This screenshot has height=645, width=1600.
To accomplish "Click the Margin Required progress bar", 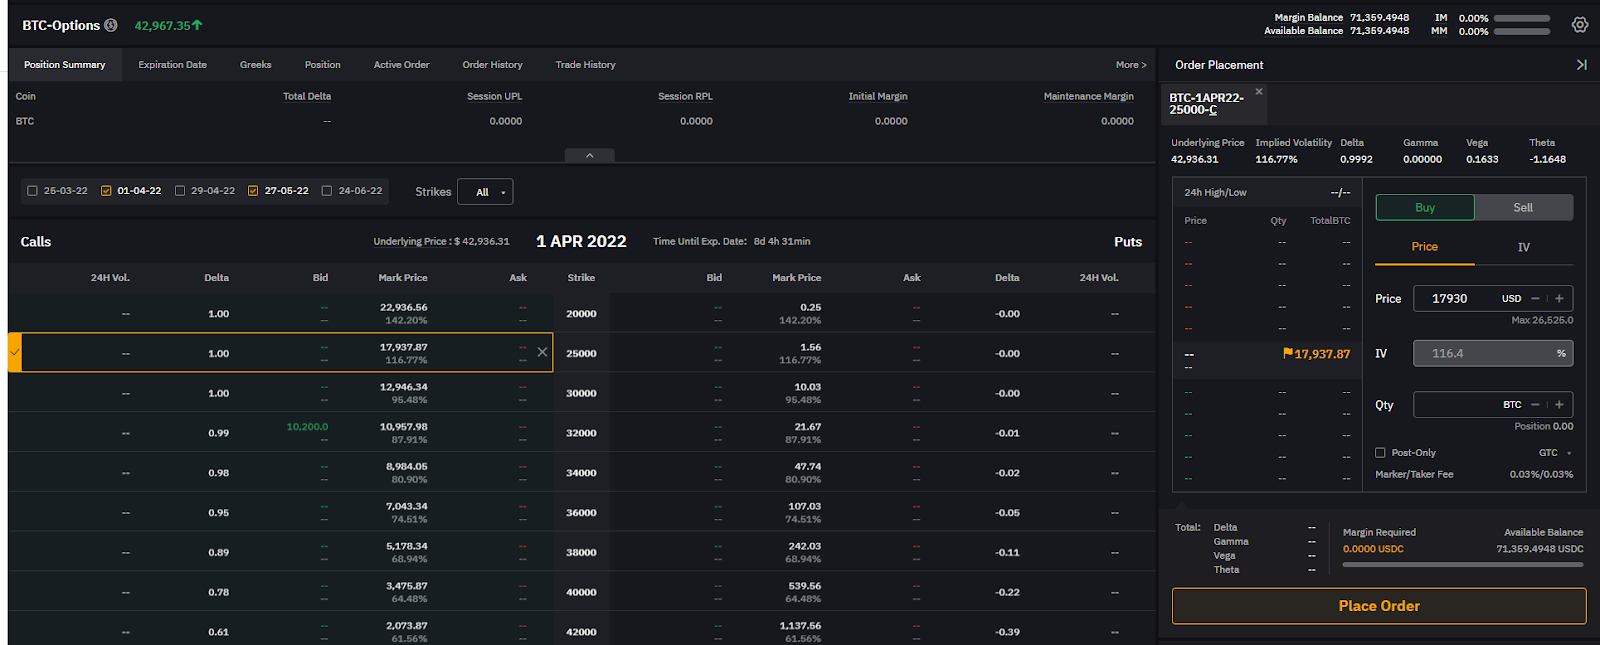I will pos(1462,565).
